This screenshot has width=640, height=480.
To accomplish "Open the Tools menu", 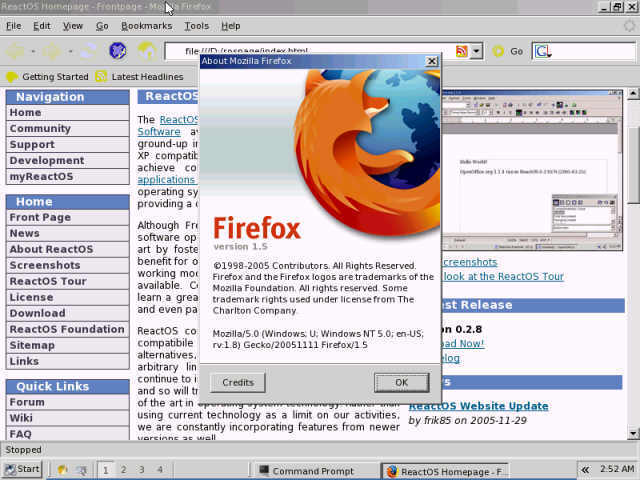I will pos(197,25).
